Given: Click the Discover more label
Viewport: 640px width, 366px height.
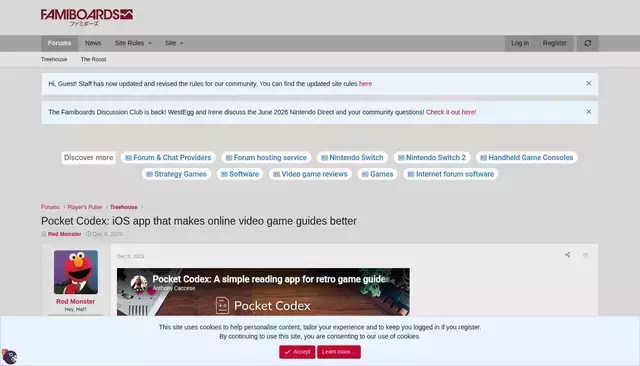Looking at the screenshot, I should pyautogui.click(x=89, y=157).
